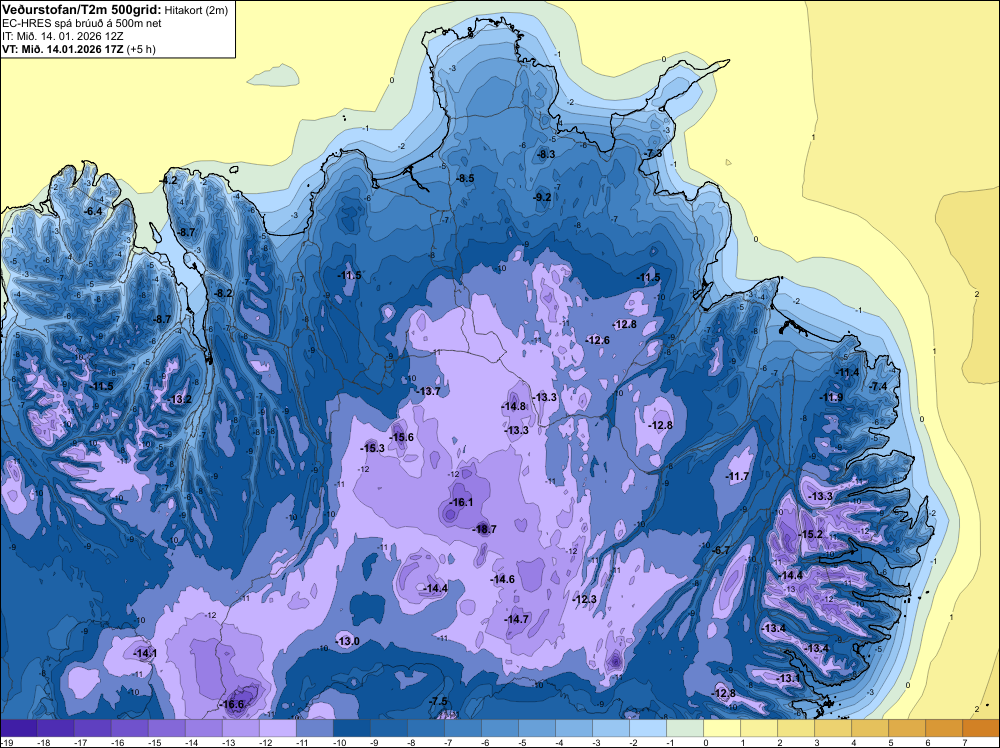
Task: Click the legend scale label "-15"
Action: click(x=154, y=742)
